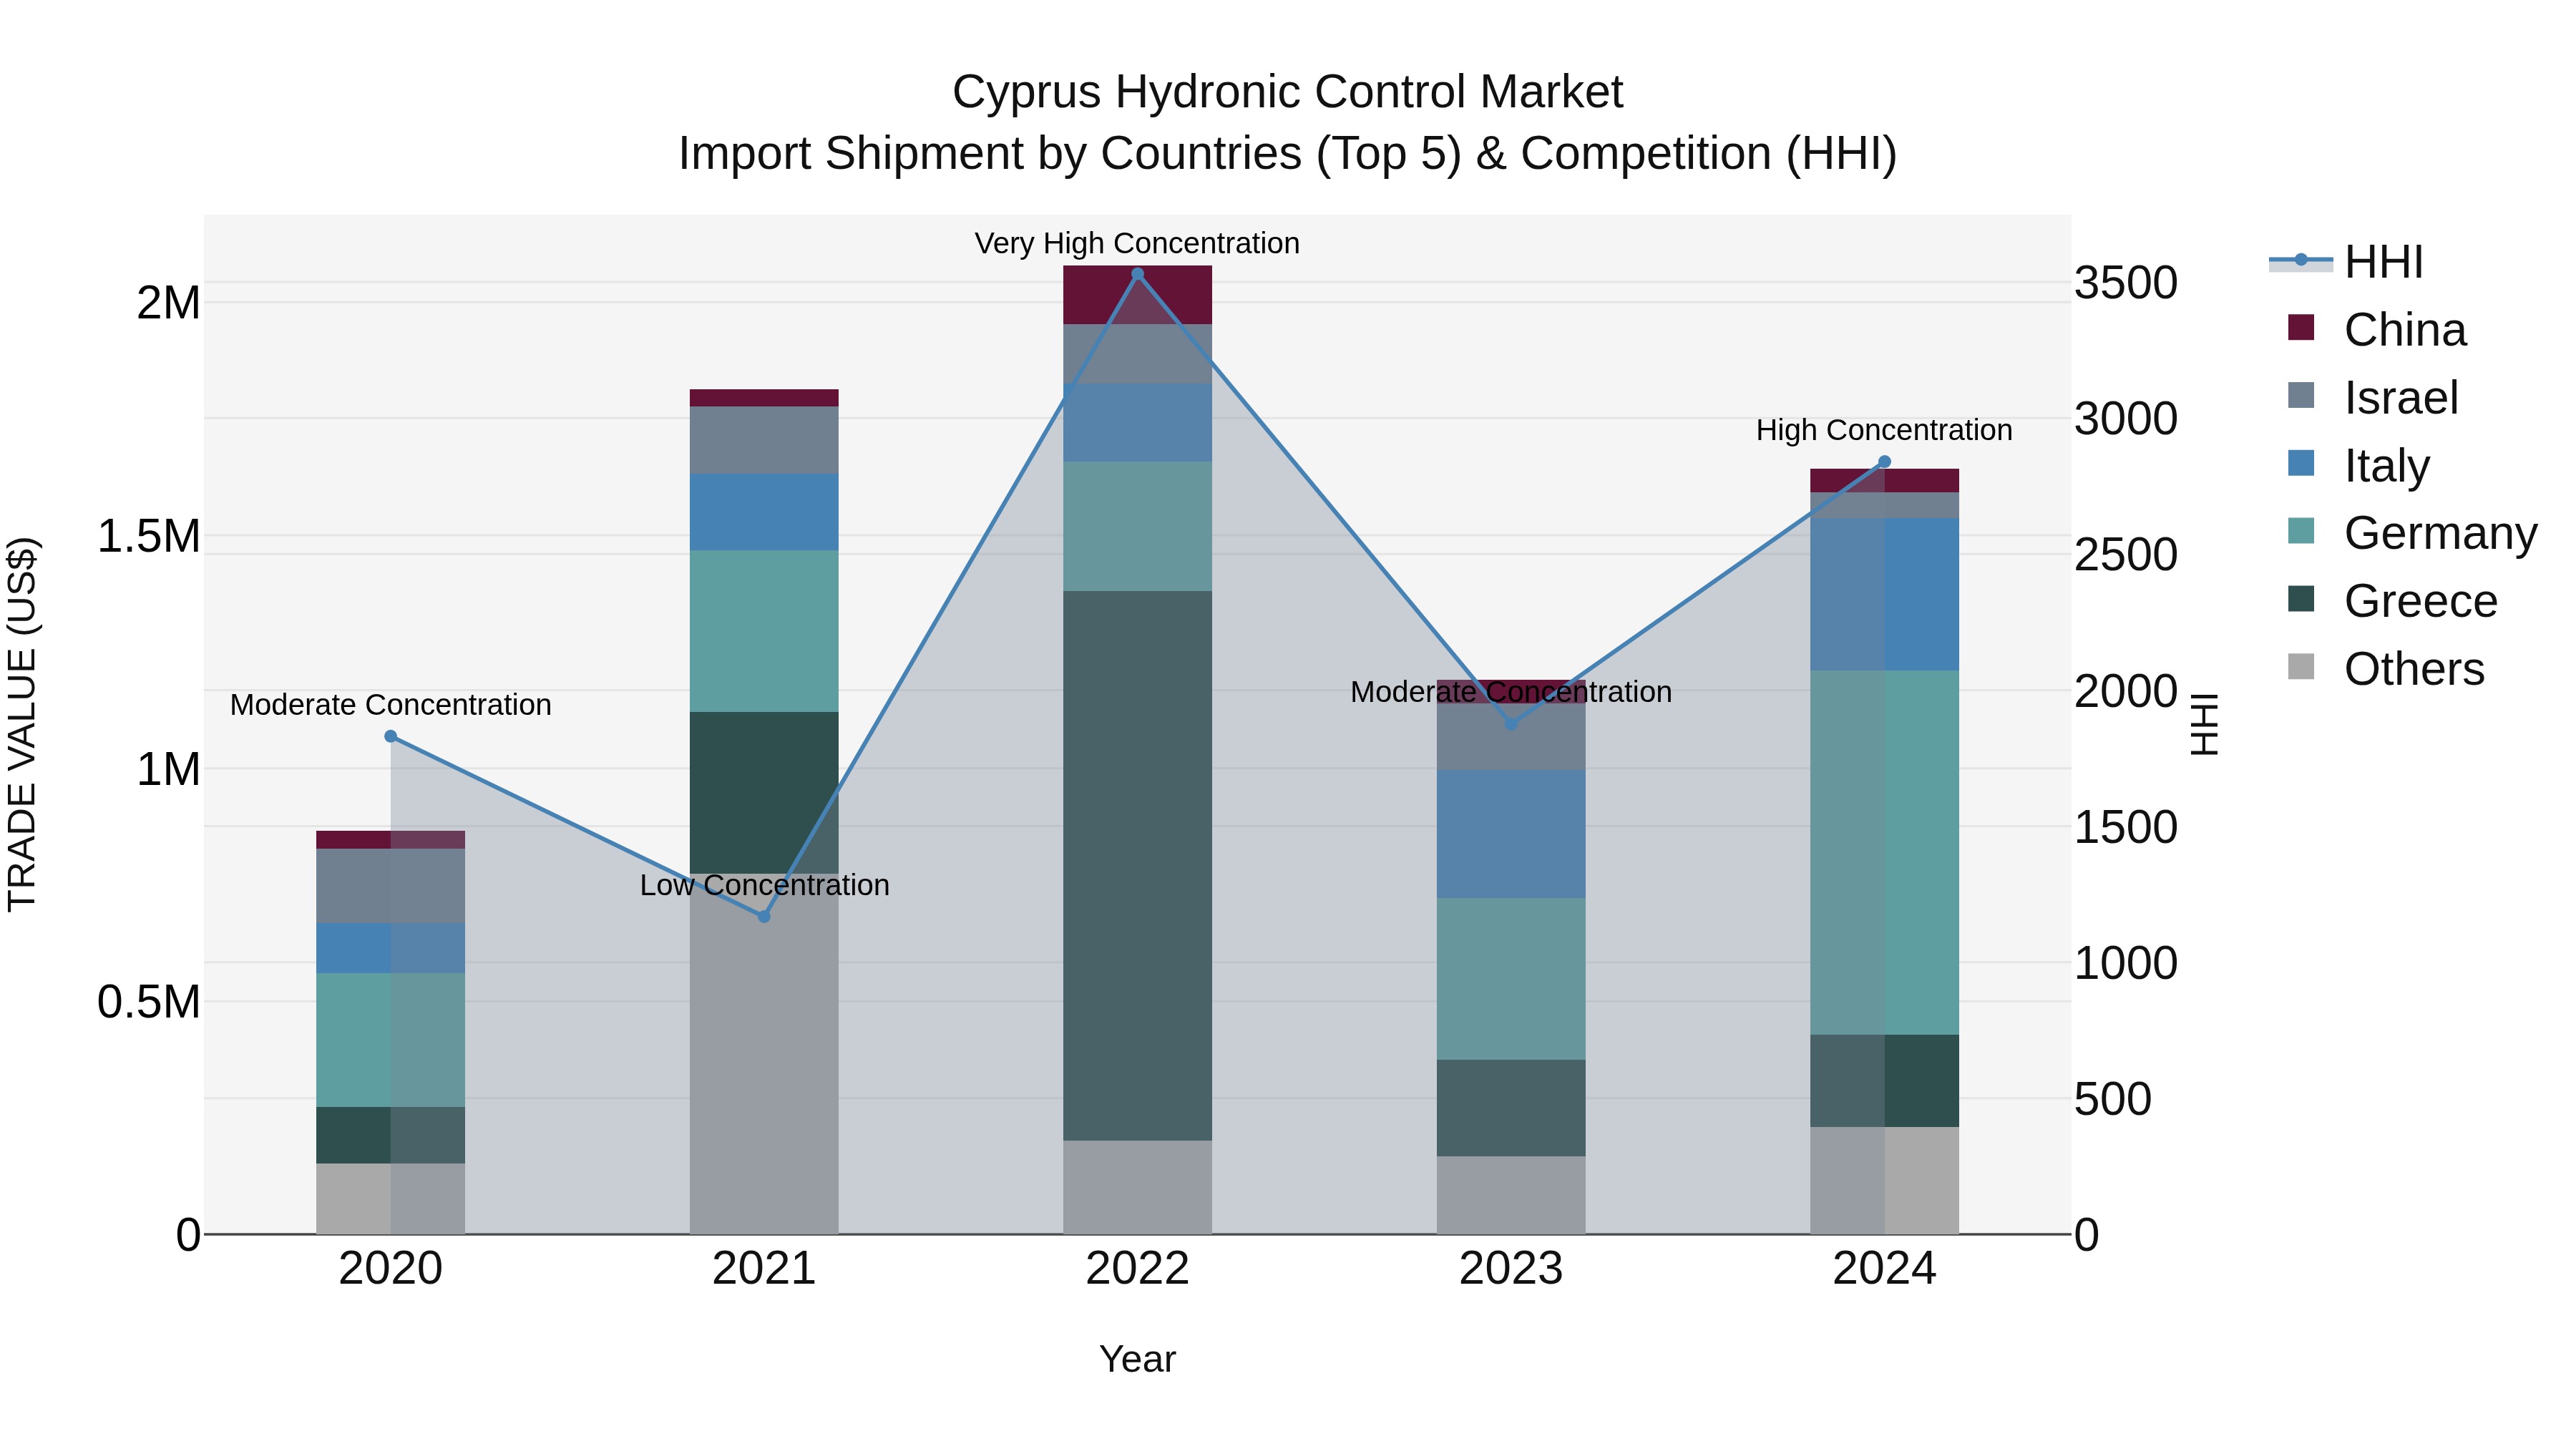Click the Very High Concentration annotation
The image size is (2576, 1449).
point(1137,243)
